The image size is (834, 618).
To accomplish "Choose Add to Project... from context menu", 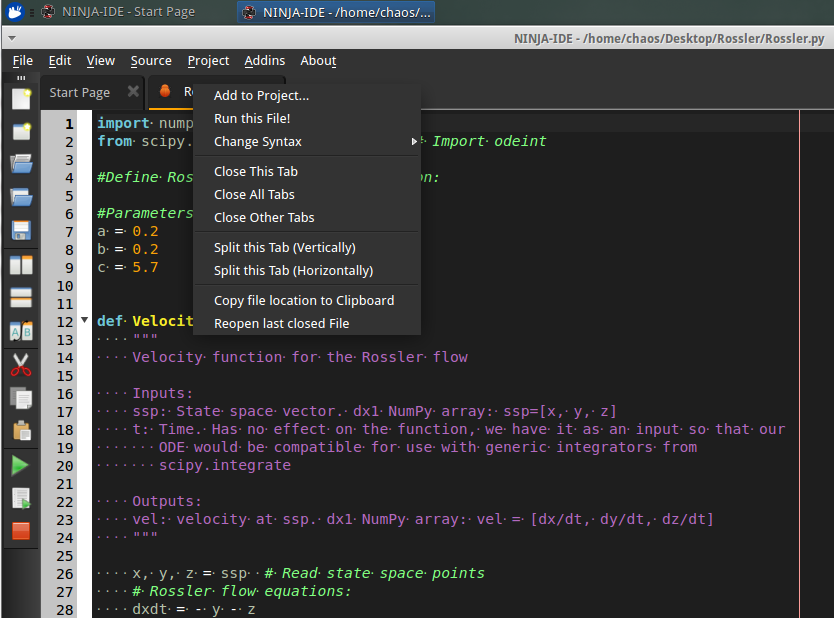I will click(307, 96).
